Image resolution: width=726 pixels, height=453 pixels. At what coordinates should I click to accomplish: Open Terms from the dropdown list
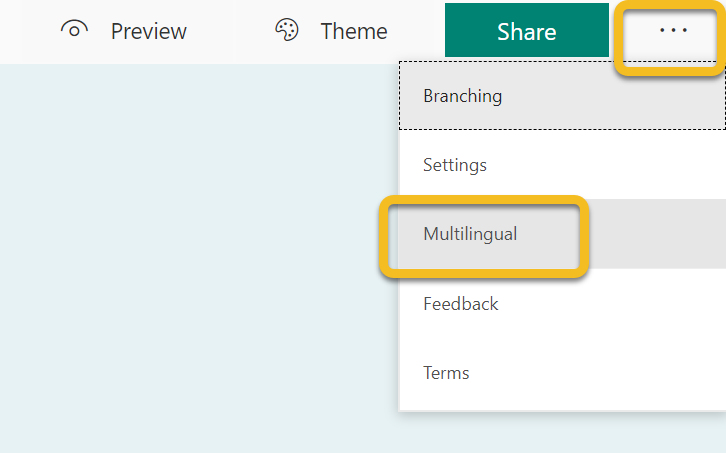446,372
